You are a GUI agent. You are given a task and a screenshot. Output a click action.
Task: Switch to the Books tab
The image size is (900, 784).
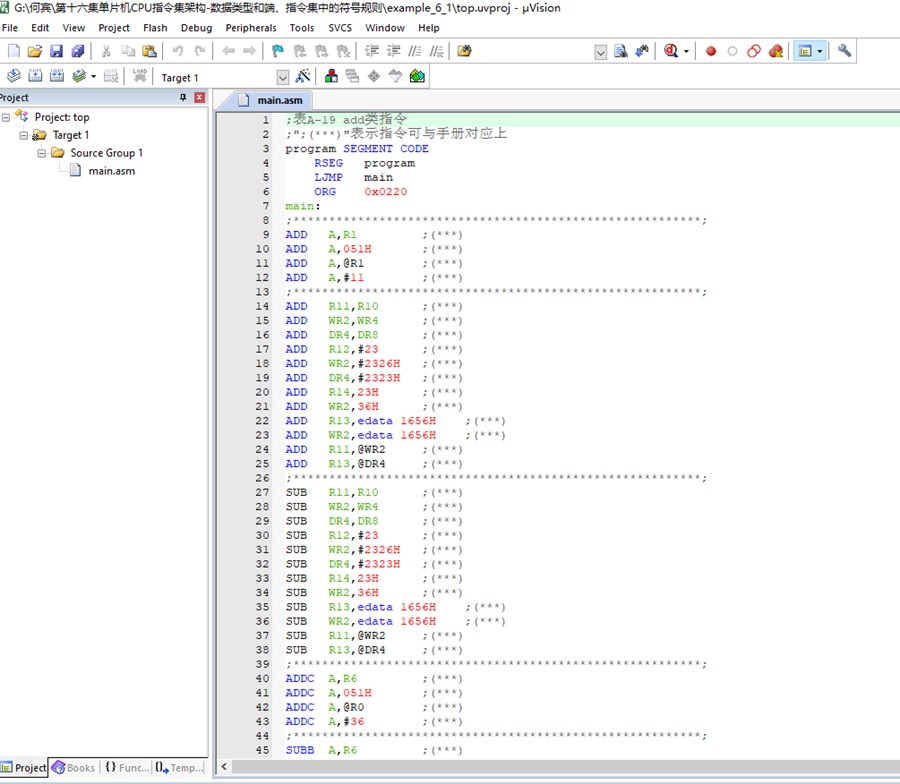74,768
